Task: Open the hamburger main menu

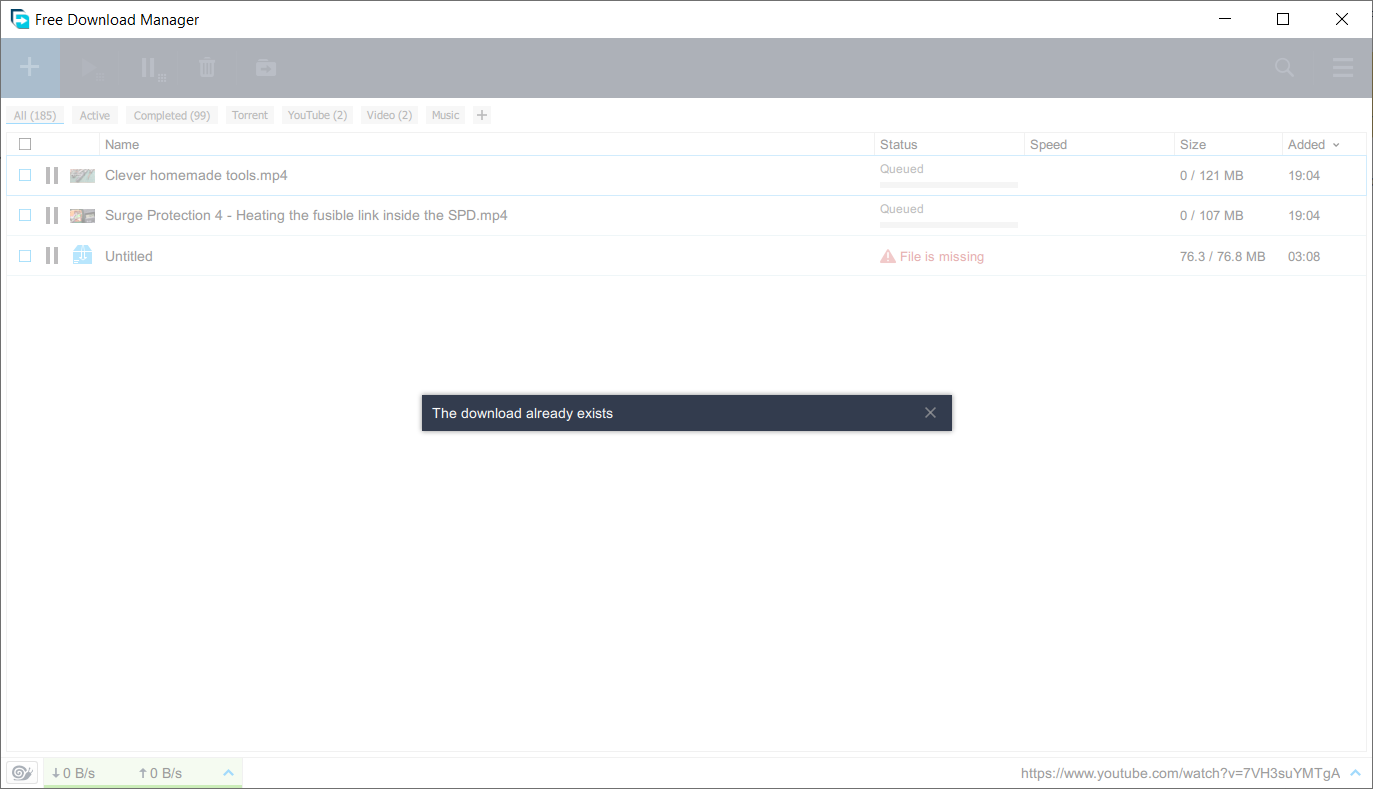Action: tap(1343, 68)
